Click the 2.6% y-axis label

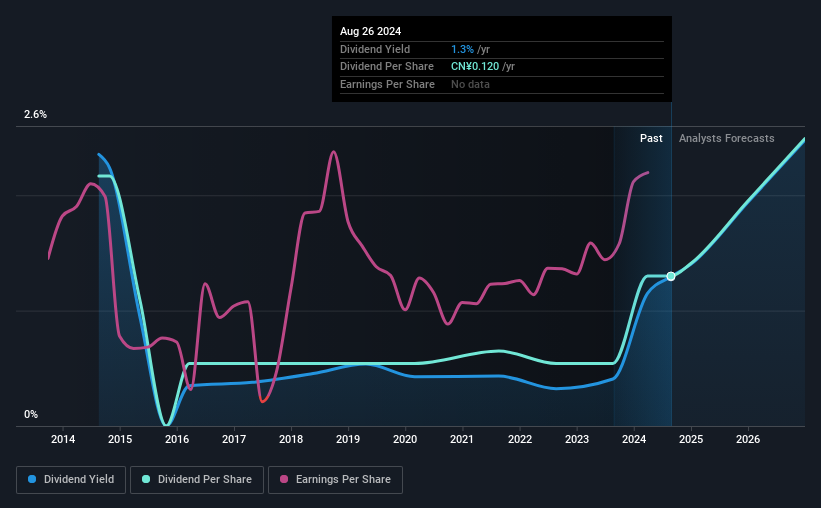coord(35,115)
